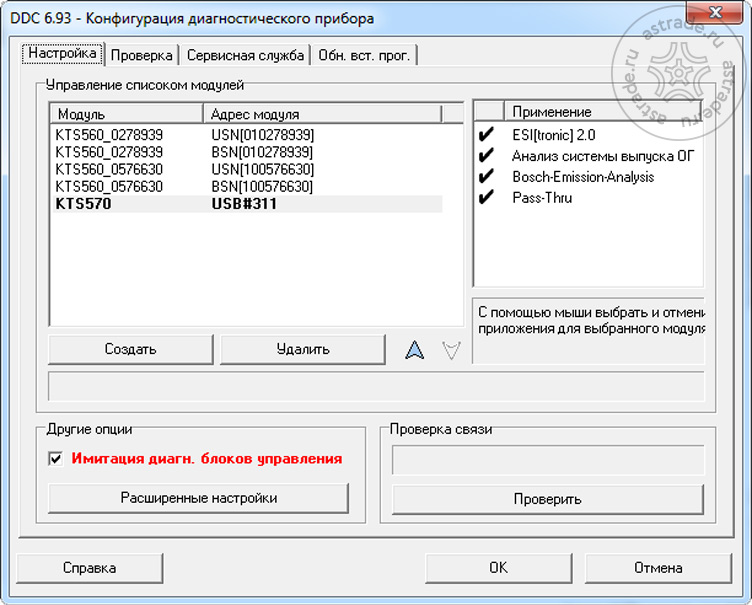Toggle the ESI[tronic] 2.0 checkmark
This screenshot has height=605, width=752.
coord(486,135)
